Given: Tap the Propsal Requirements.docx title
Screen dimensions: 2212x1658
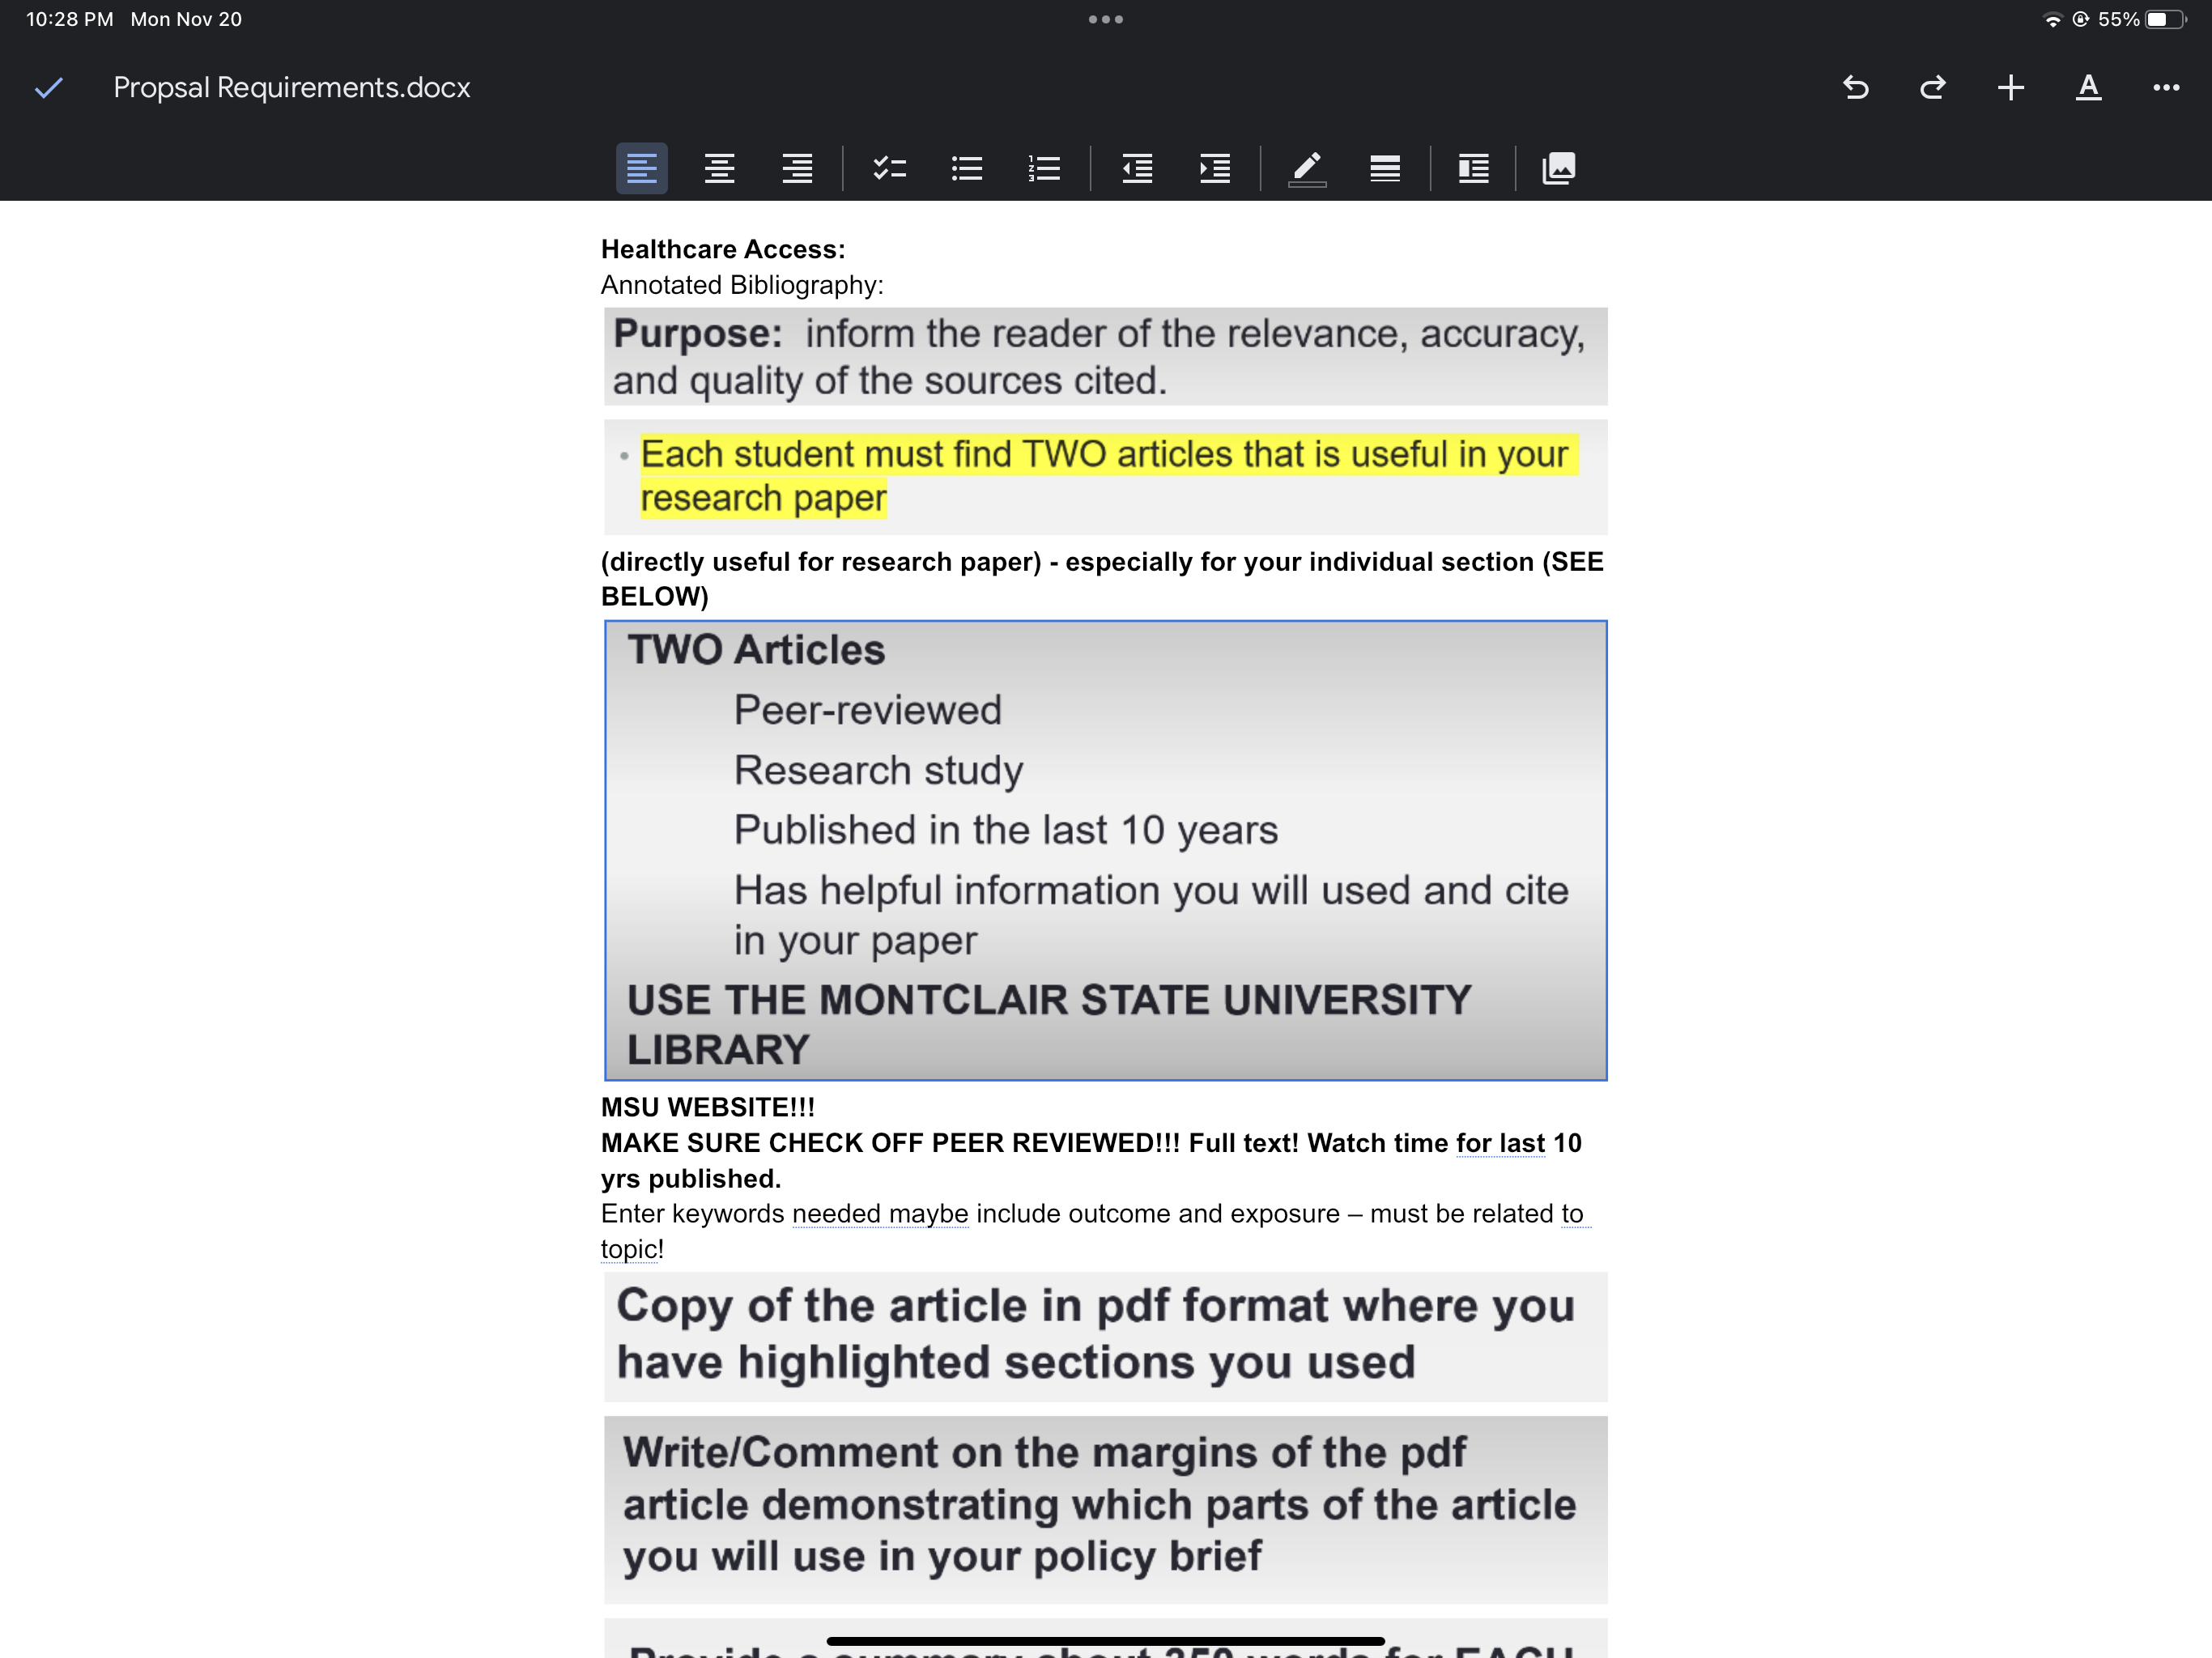Looking at the screenshot, I should tap(291, 88).
